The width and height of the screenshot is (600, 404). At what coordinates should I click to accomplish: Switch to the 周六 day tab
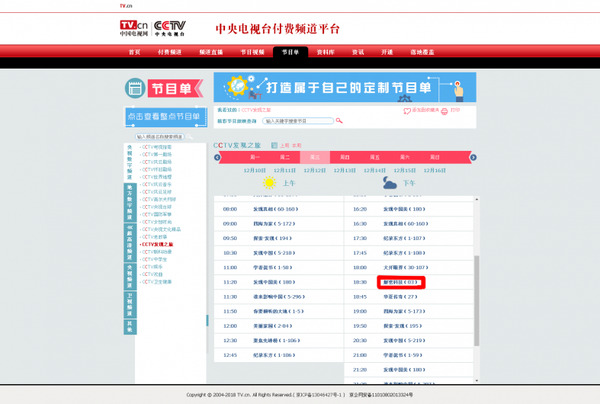pos(405,157)
